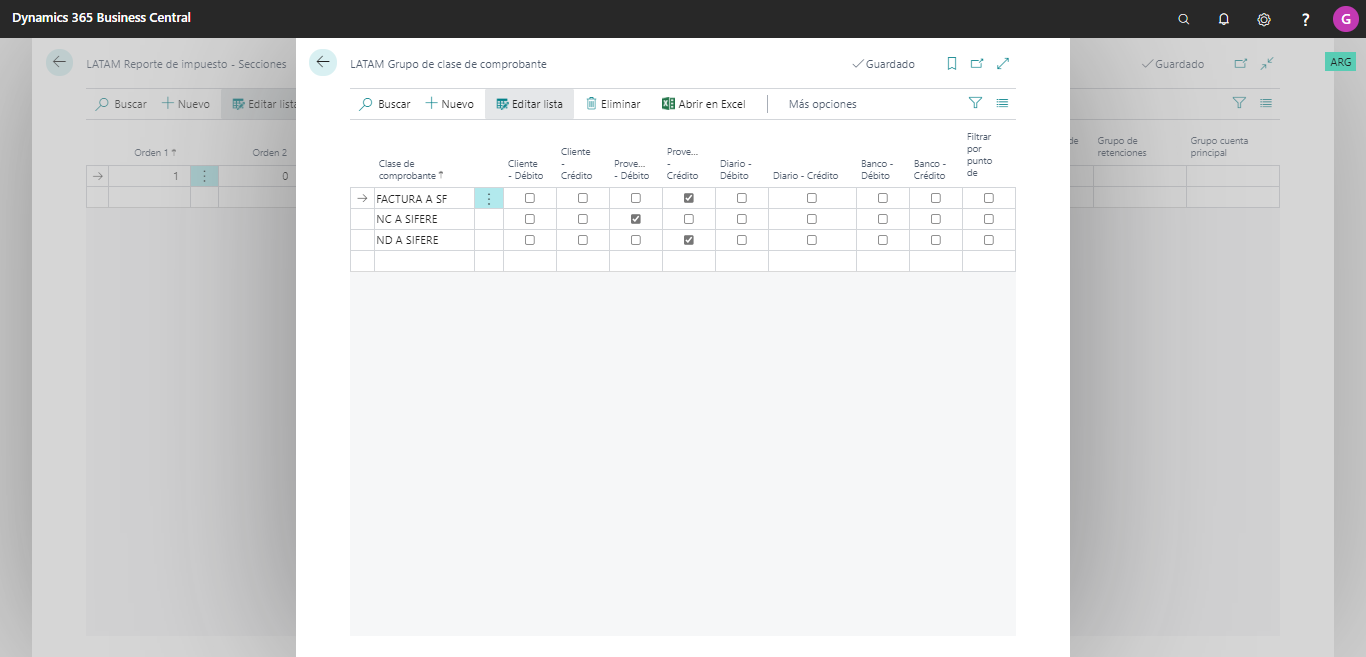Toggle Editar lista in dialog toolbar
Image resolution: width=1366 pixels, height=657 pixels.
(529, 104)
